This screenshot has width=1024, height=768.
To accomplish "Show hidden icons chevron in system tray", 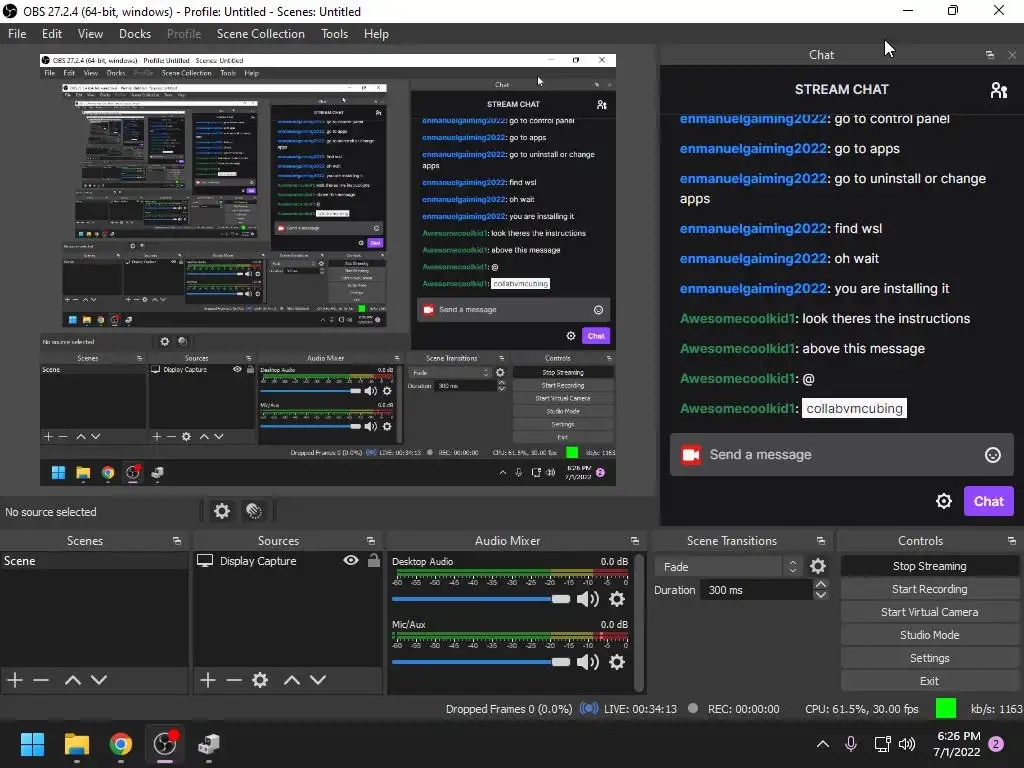I will point(823,744).
